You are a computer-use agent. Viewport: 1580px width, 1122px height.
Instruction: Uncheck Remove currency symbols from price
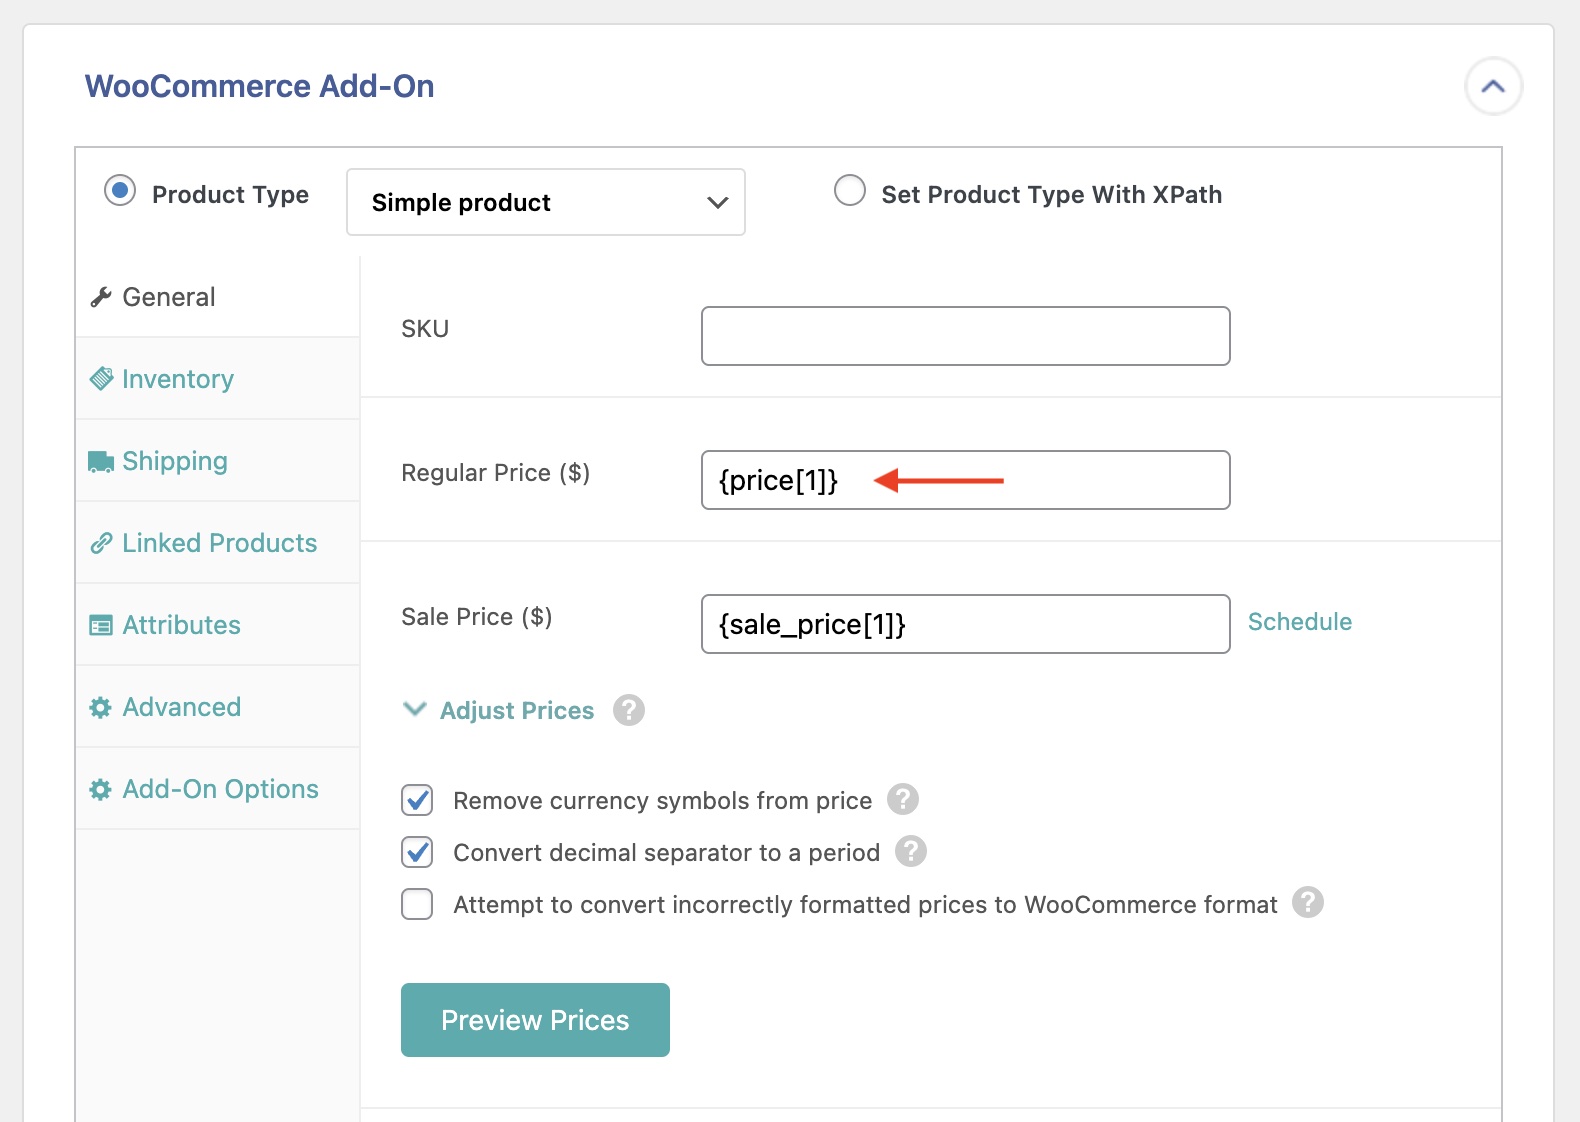click(417, 800)
